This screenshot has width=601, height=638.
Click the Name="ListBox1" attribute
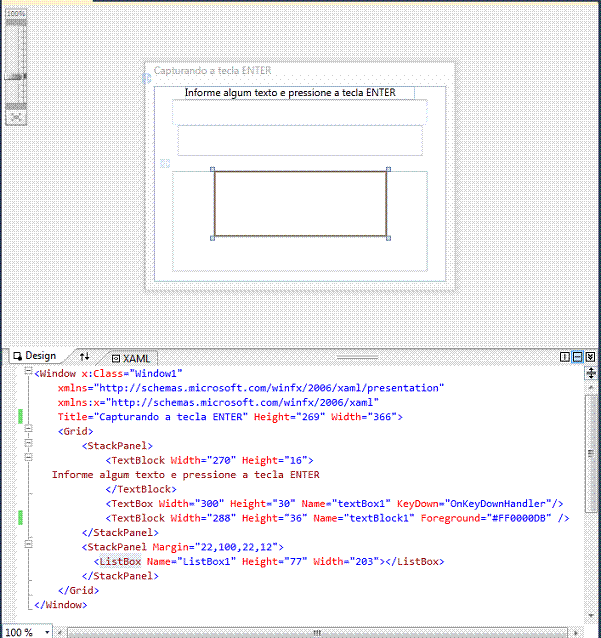click(191, 562)
